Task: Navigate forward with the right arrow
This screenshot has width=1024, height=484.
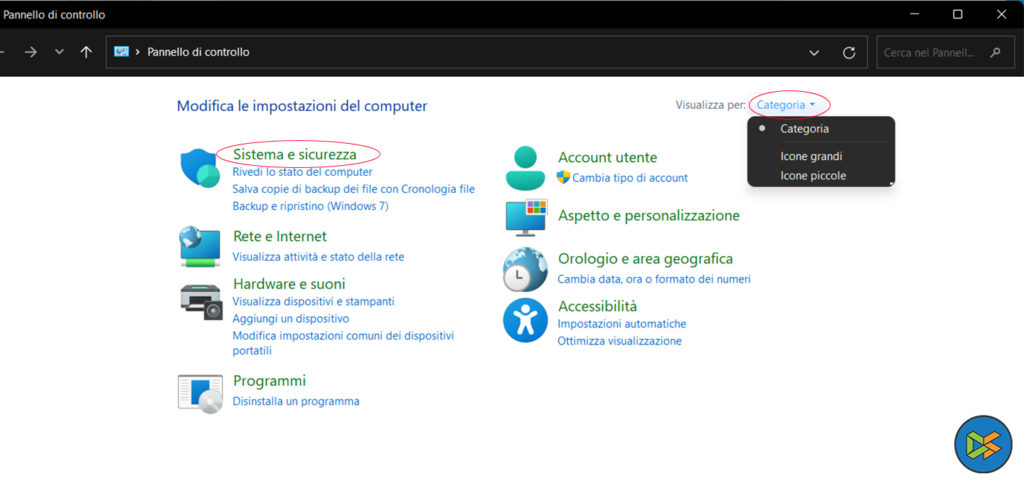Action: point(31,52)
